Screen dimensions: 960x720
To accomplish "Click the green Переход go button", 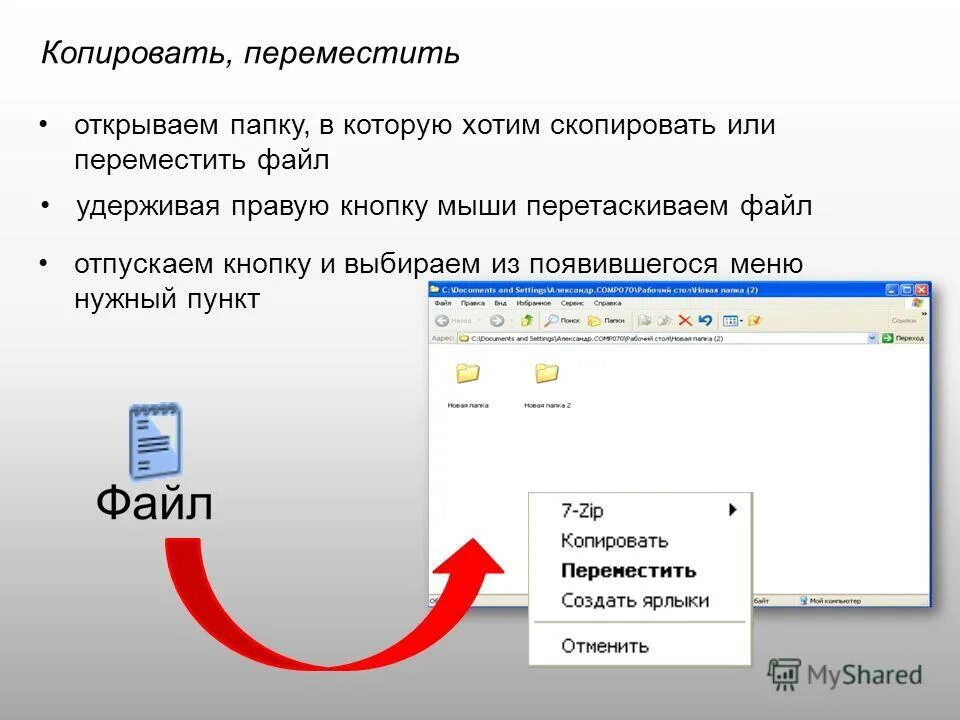I will 903,338.
